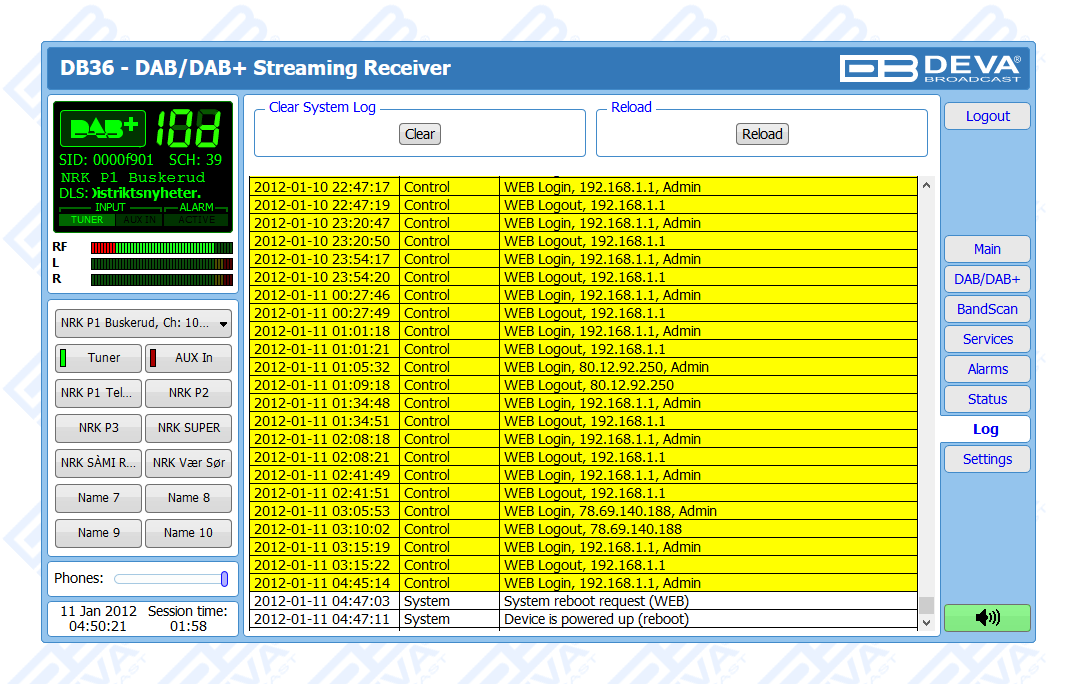The height and width of the screenshot is (684, 1077).
Task: Toggle the AUX In input source
Action: [x=188, y=358]
